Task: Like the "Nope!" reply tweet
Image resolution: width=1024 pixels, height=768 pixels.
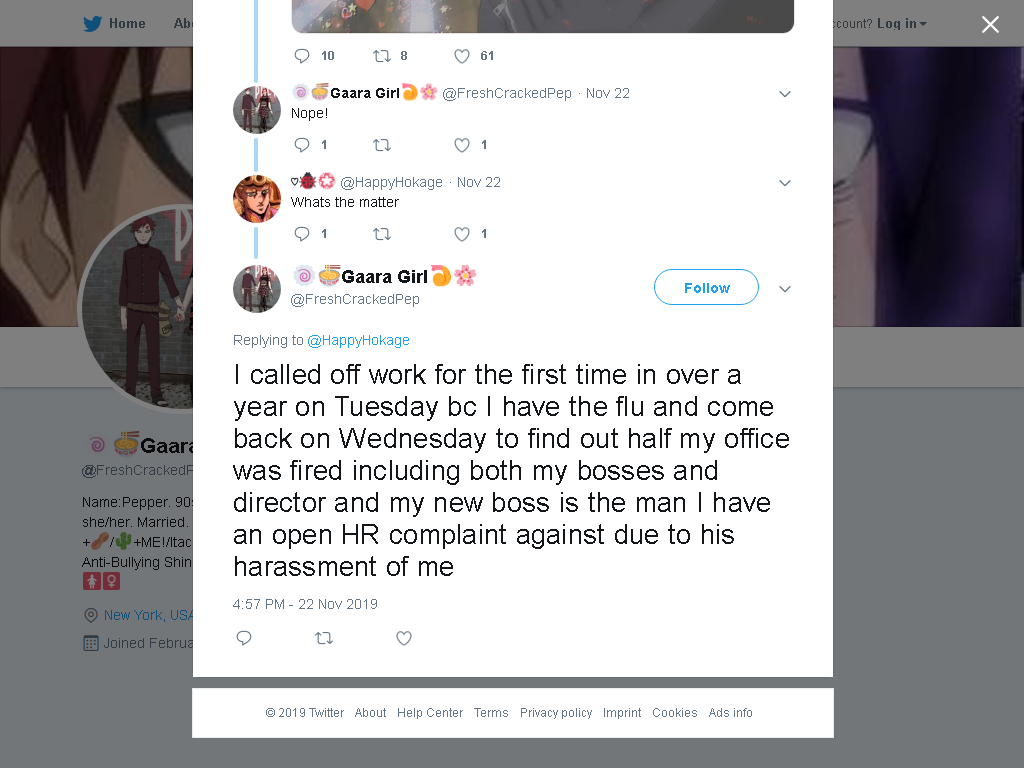Action: click(462, 145)
